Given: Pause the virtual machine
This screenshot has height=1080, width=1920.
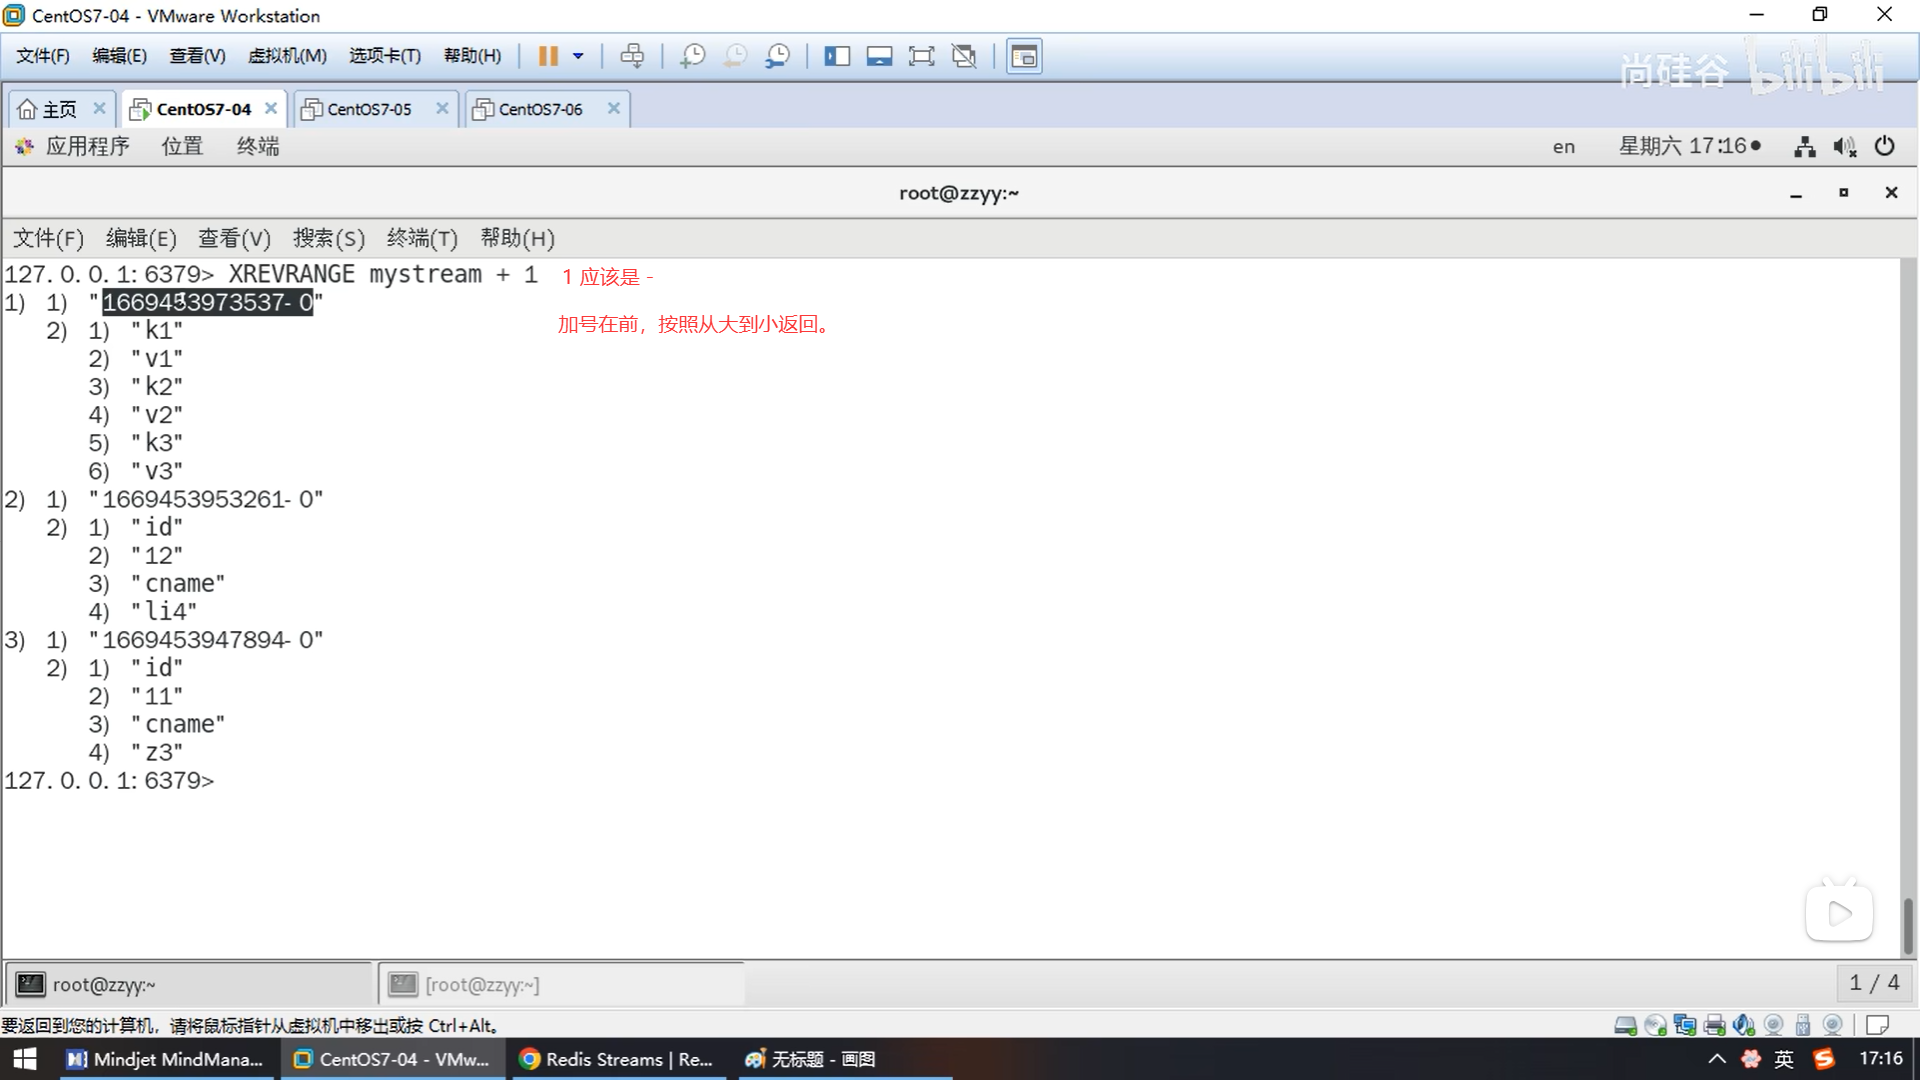Looking at the screenshot, I should click(547, 56).
